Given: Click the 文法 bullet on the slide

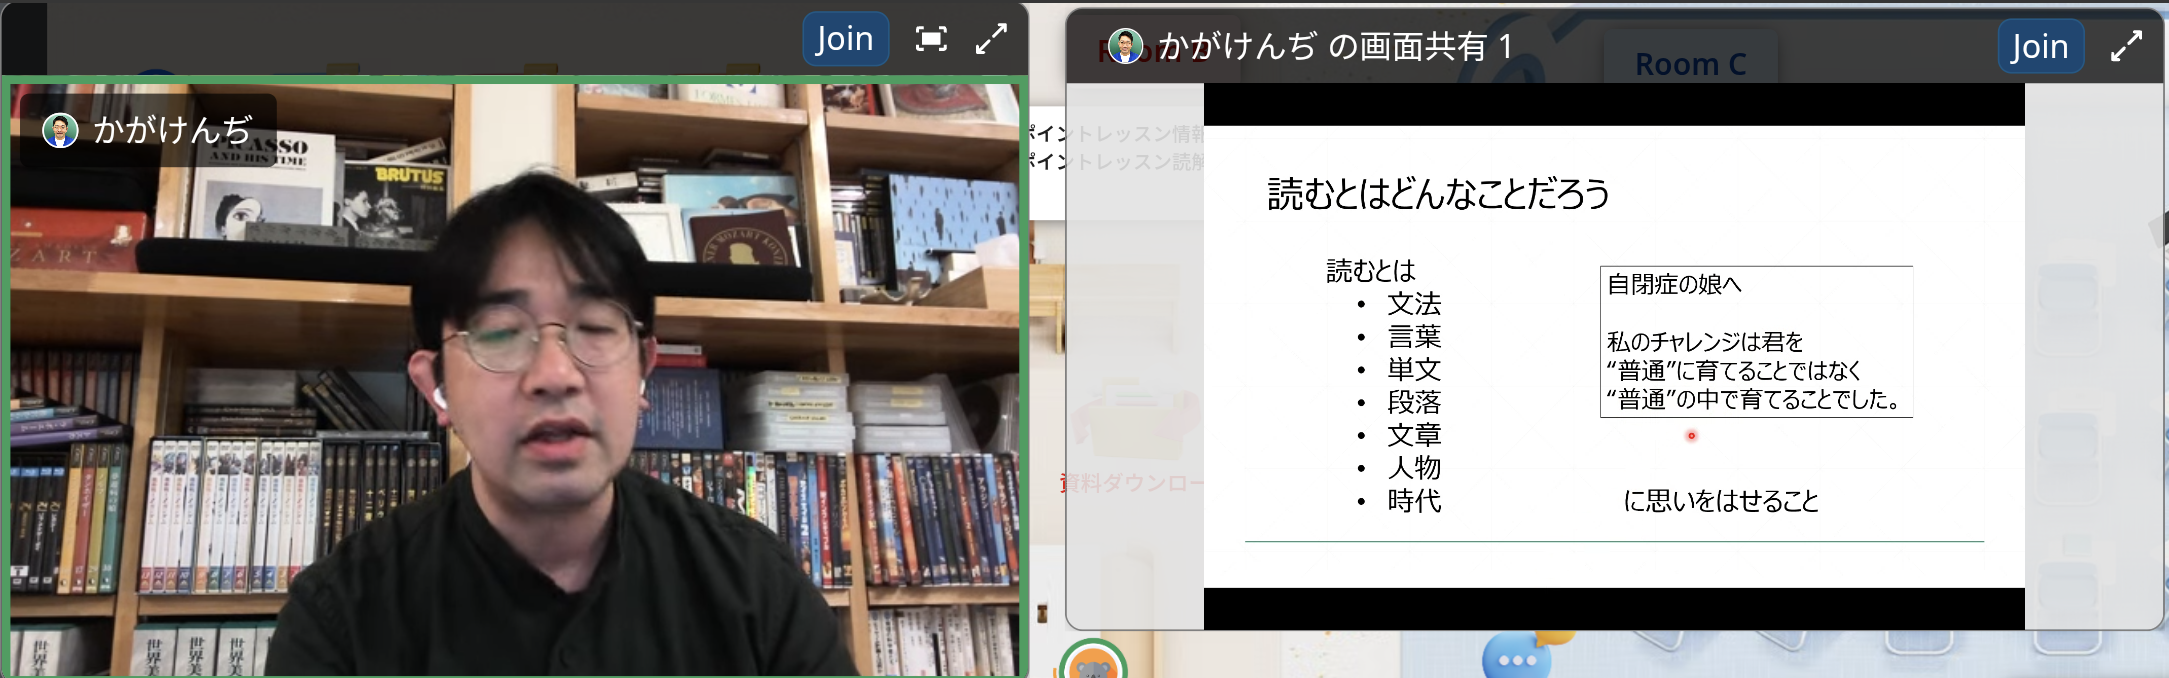Looking at the screenshot, I should click(x=1414, y=303).
